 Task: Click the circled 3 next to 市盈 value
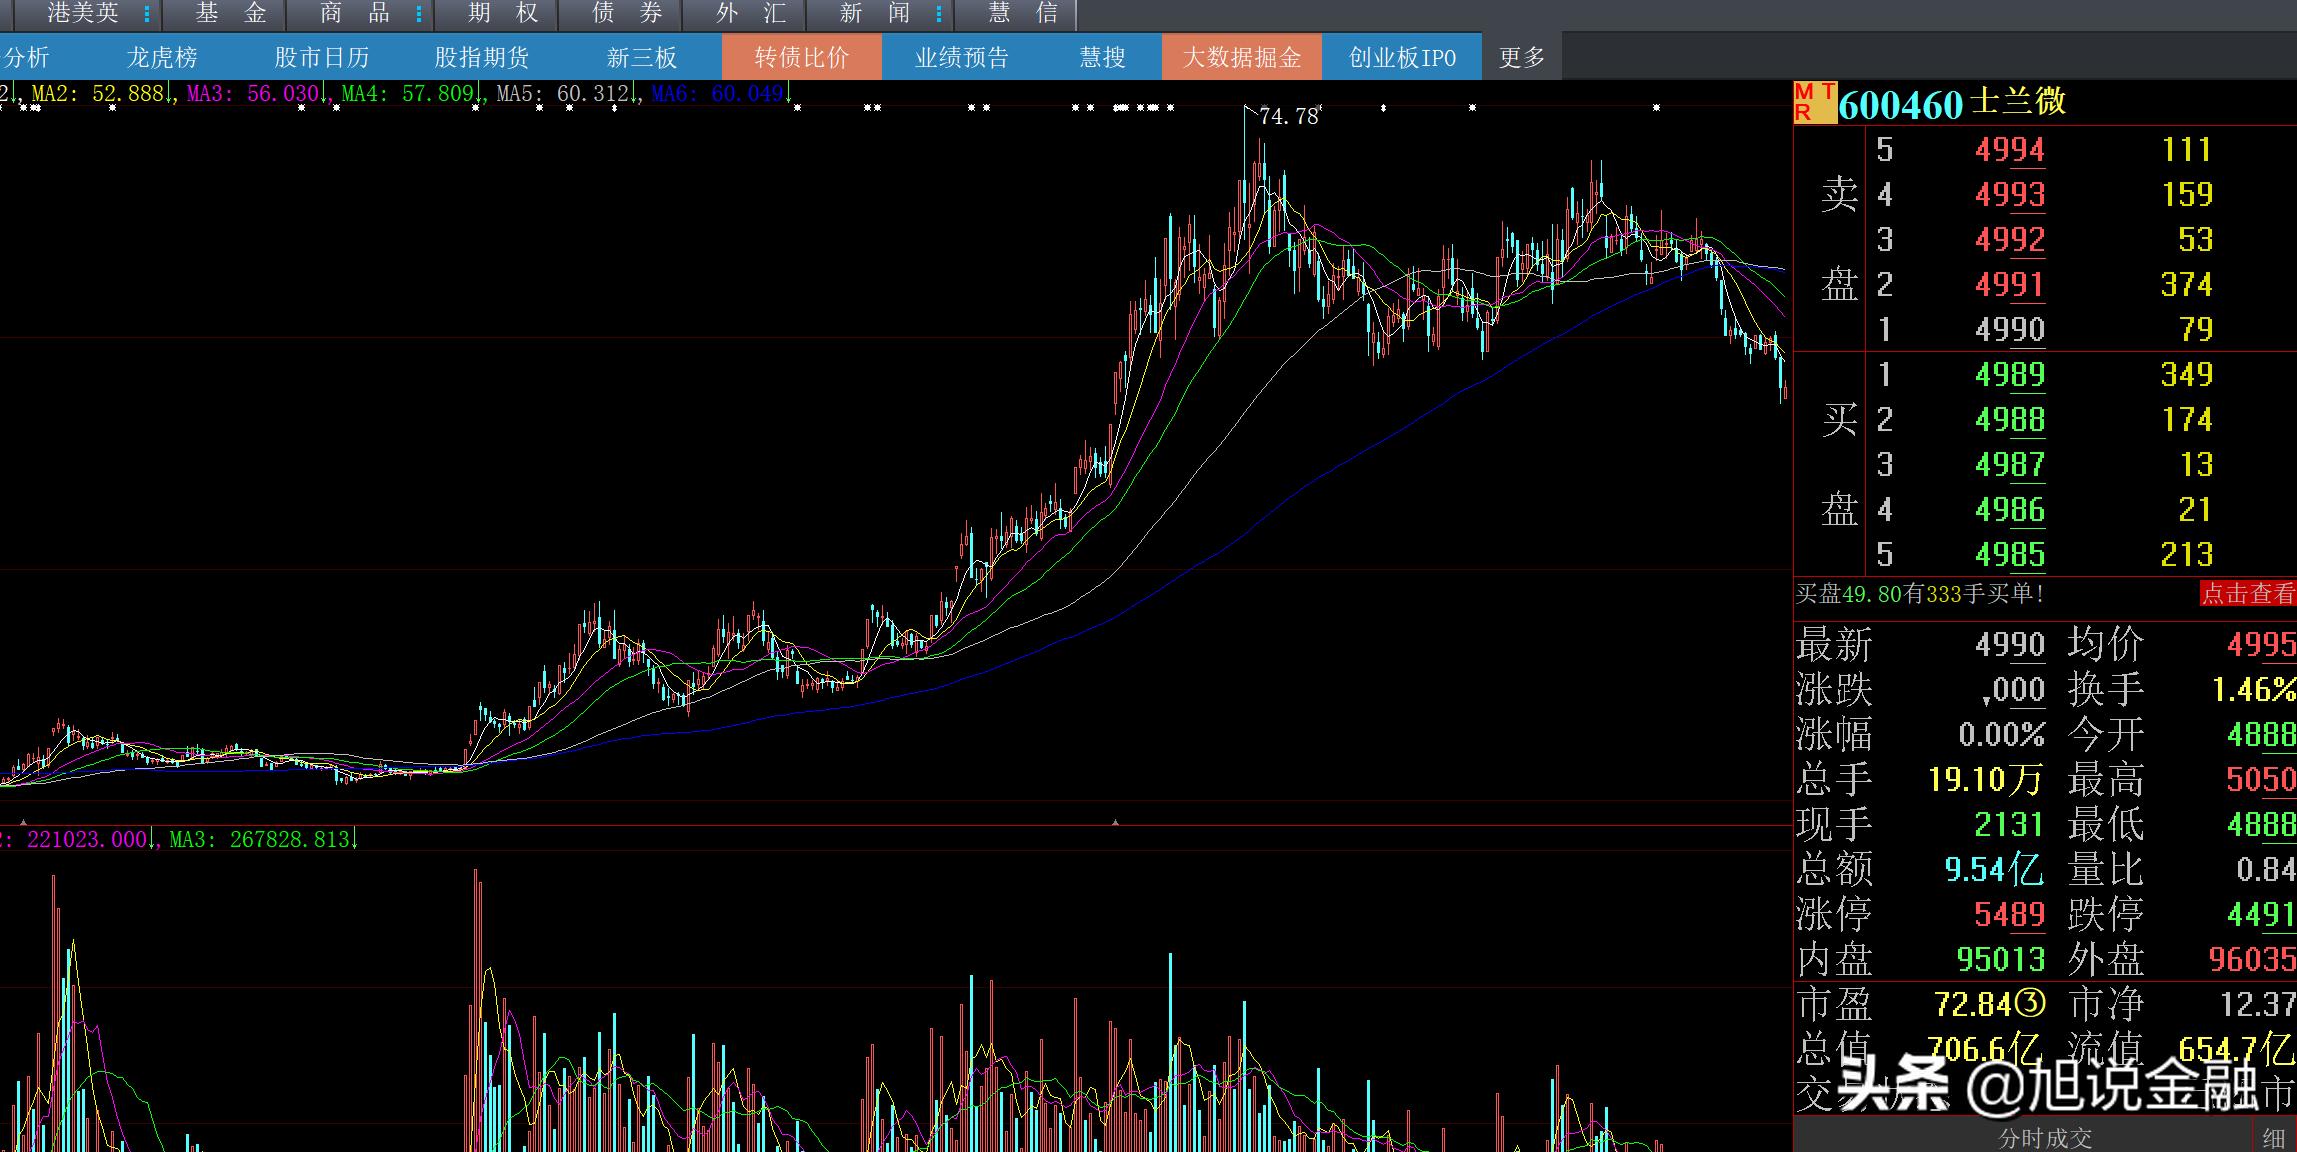tap(2029, 1003)
